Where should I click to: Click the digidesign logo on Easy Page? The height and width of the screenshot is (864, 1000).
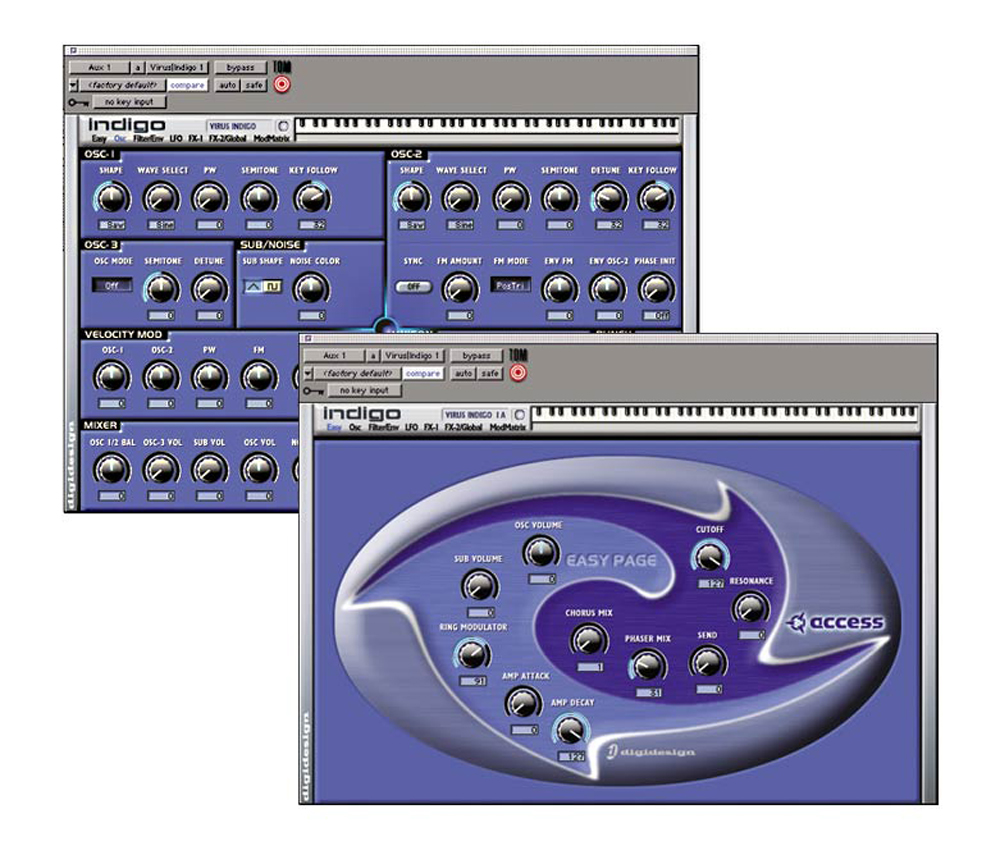651,752
